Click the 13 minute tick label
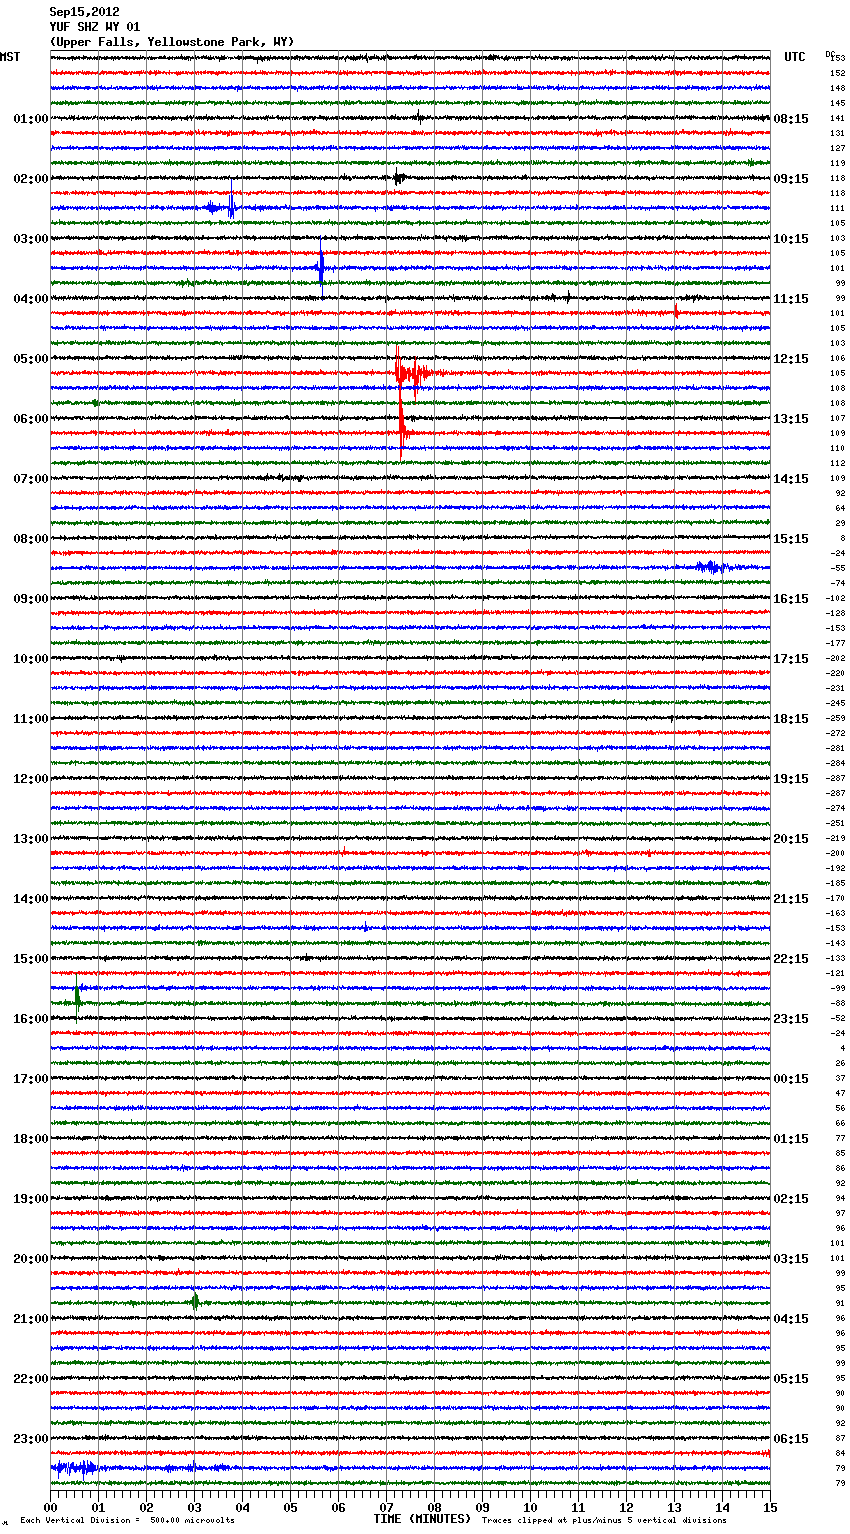This screenshot has height=1534, width=850. coord(675,1507)
